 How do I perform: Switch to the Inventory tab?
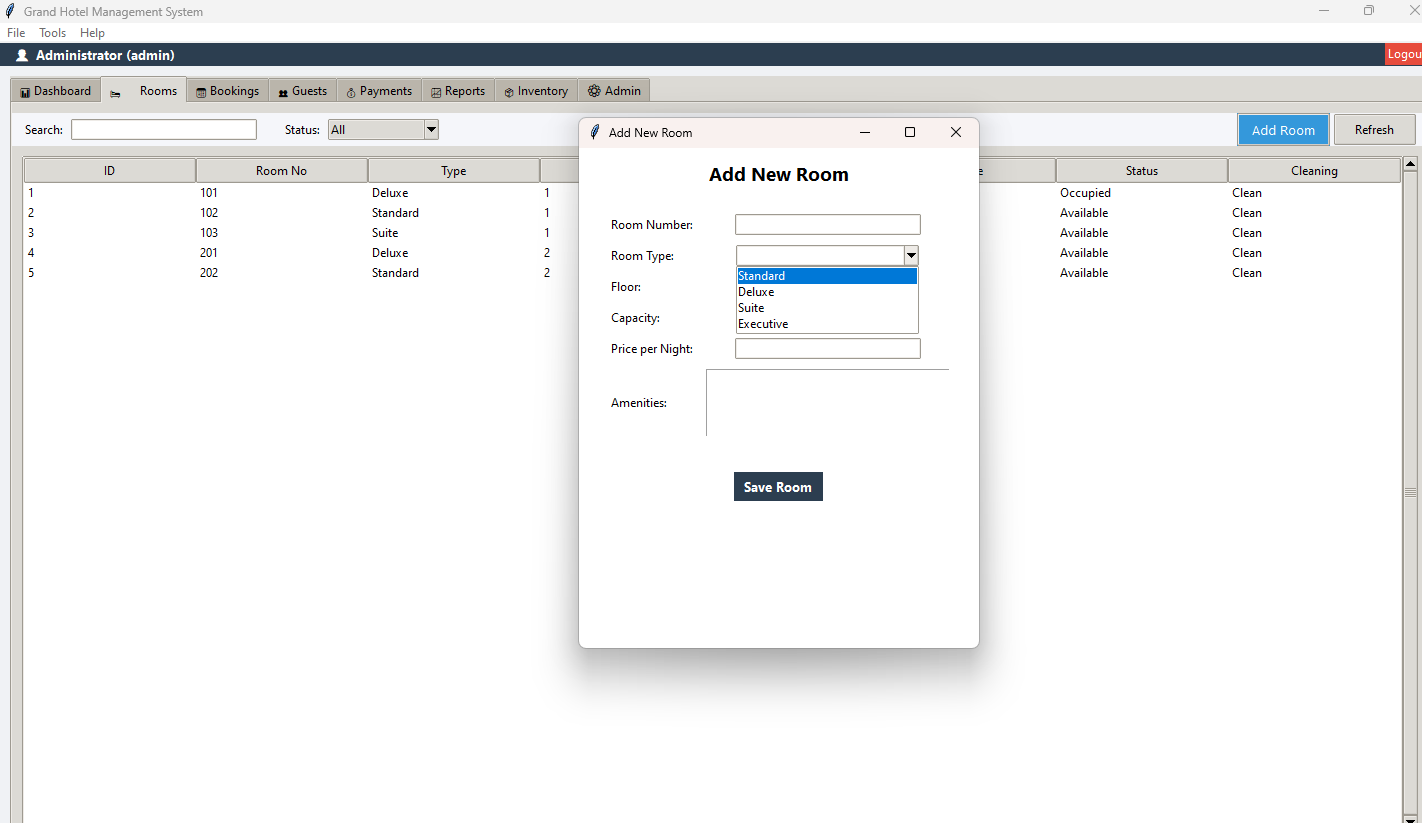(536, 91)
